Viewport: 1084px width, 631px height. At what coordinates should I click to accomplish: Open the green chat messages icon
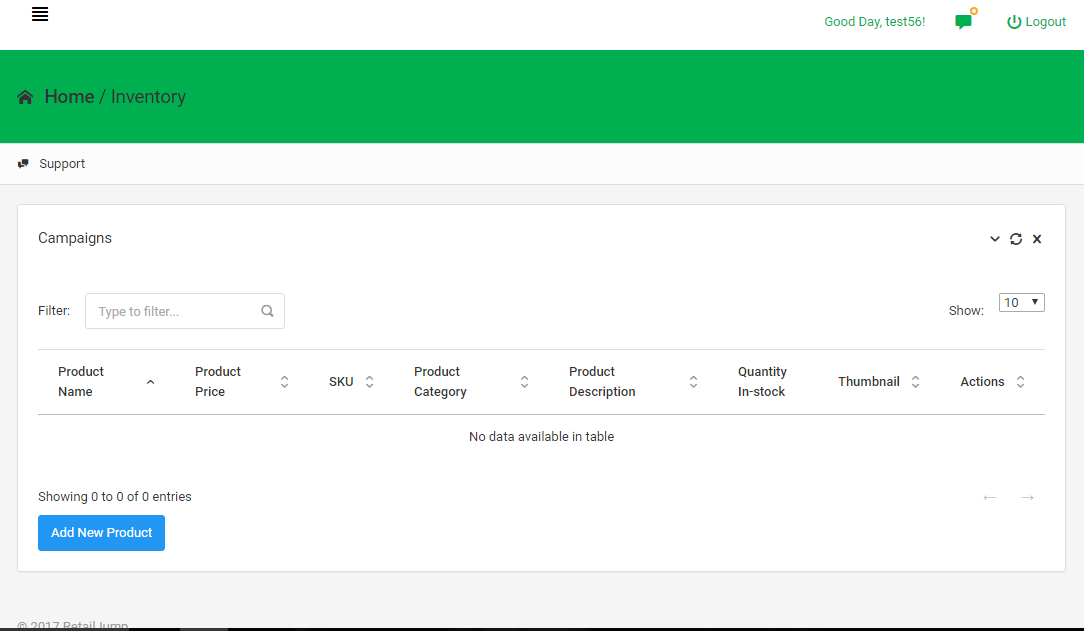pyautogui.click(x=963, y=21)
